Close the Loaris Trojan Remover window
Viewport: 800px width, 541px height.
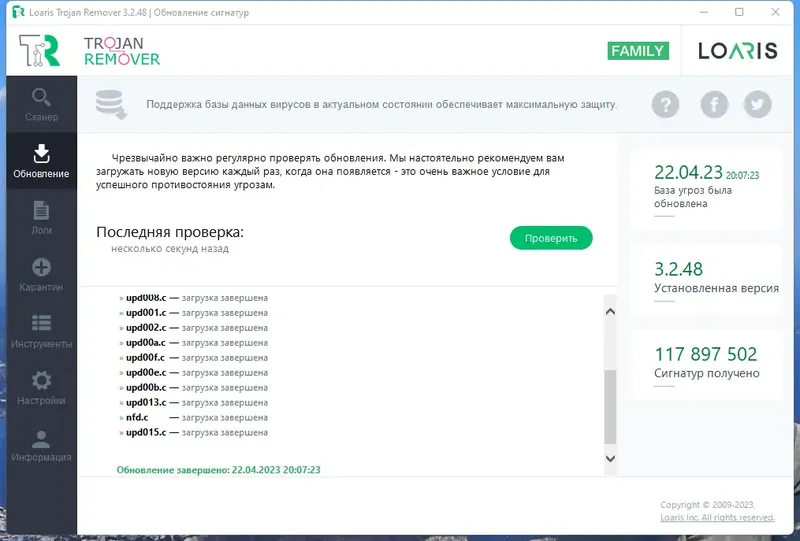pyautogui.click(x=776, y=12)
